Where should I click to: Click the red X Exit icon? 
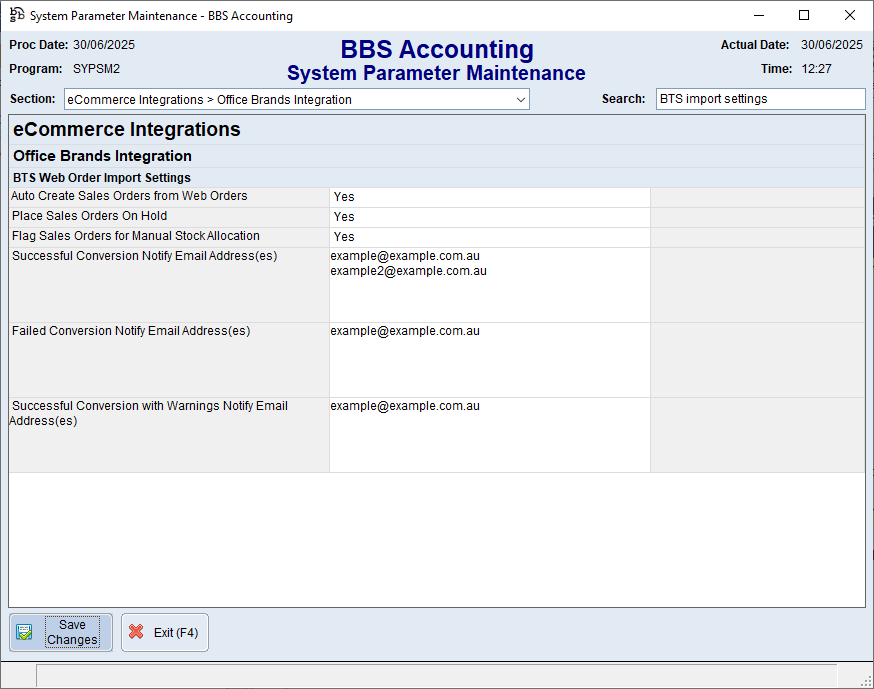[137, 632]
